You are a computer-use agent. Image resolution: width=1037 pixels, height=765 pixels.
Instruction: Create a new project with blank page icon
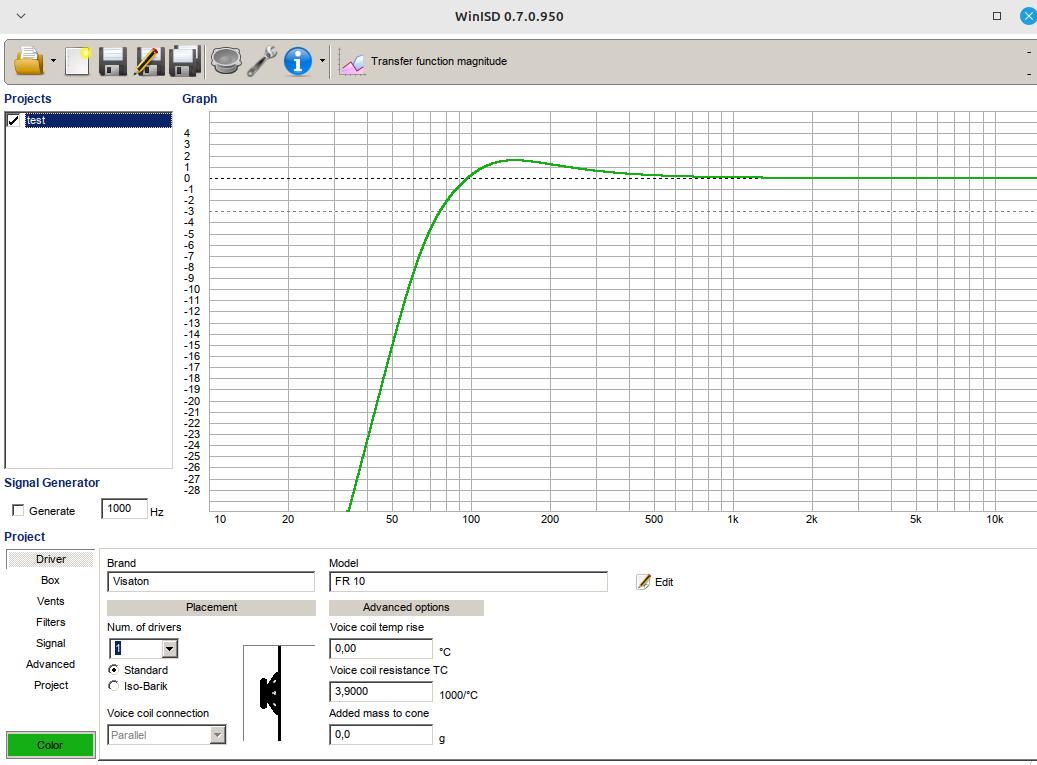77,61
